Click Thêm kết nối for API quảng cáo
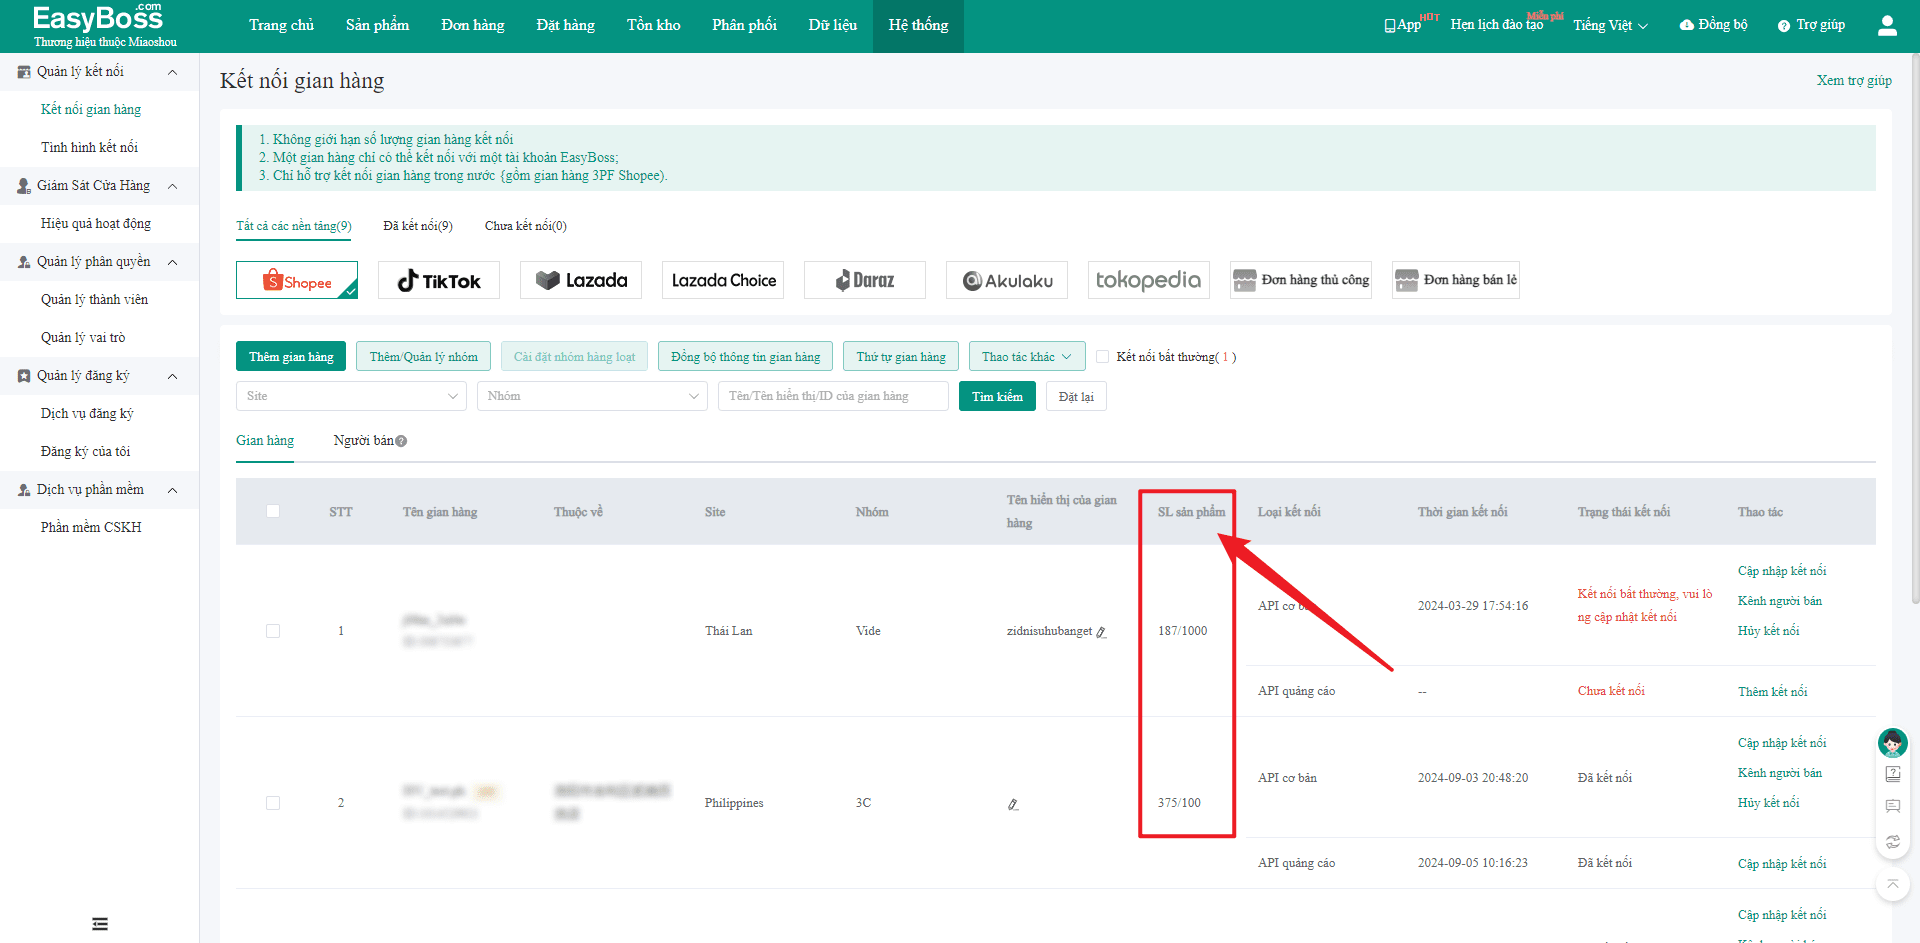 [x=1772, y=692]
